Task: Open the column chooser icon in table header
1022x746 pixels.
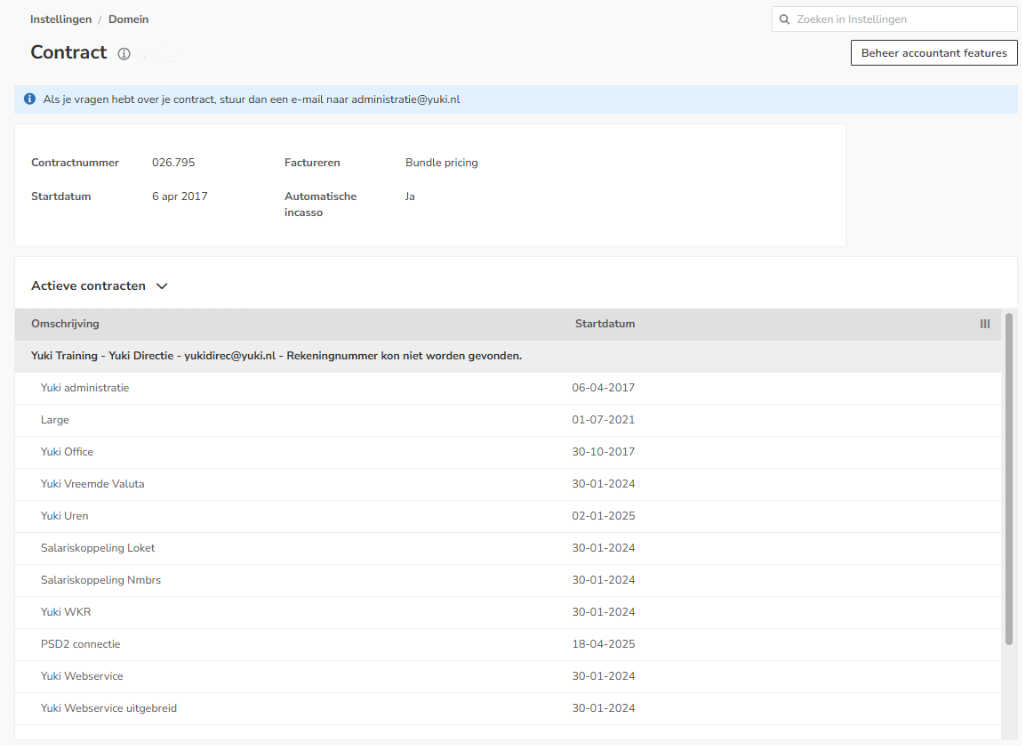Action: [x=985, y=324]
